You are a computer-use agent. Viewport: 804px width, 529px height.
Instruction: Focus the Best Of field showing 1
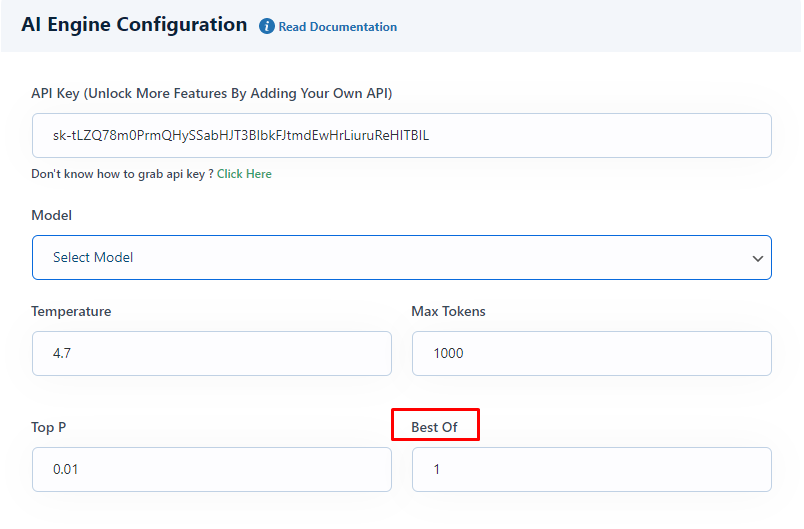[592, 469]
